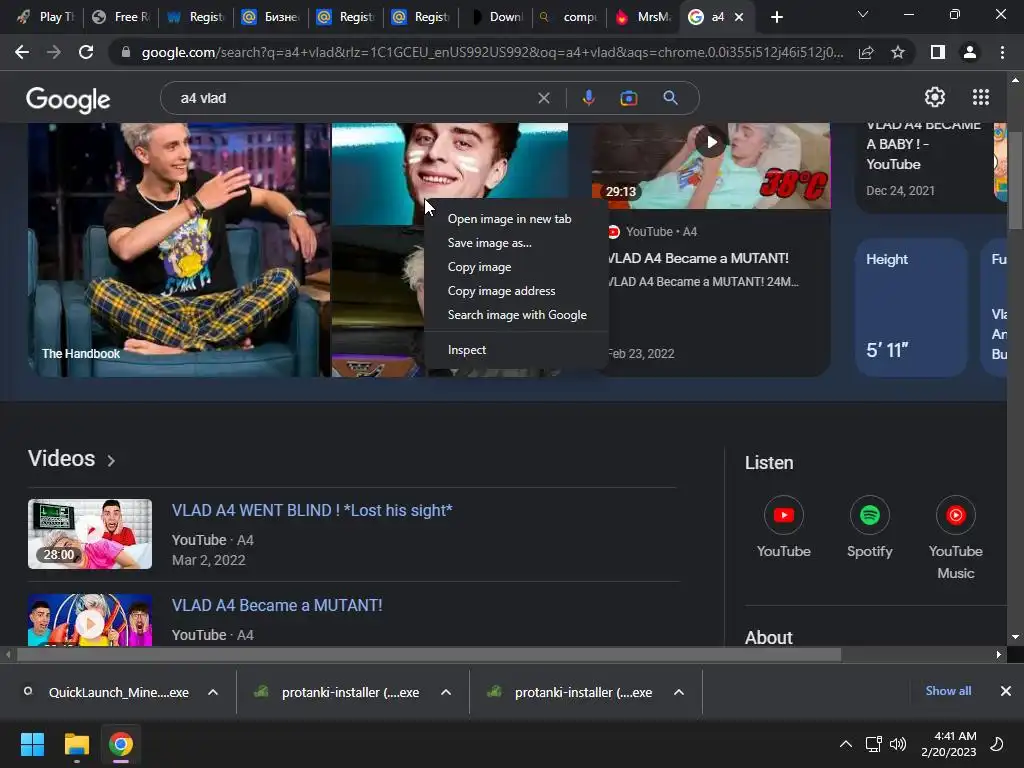Click the horizontal scrollbar right arrow
The image size is (1024, 768).
[999, 654]
